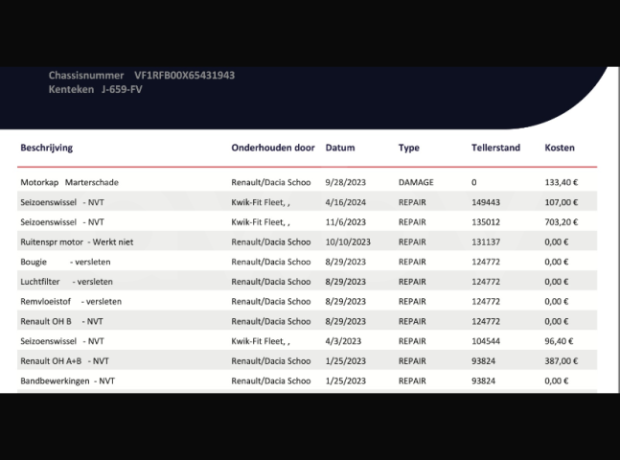Click the Onderhouden door column header
The width and height of the screenshot is (620, 460).
[x=273, y=148]
